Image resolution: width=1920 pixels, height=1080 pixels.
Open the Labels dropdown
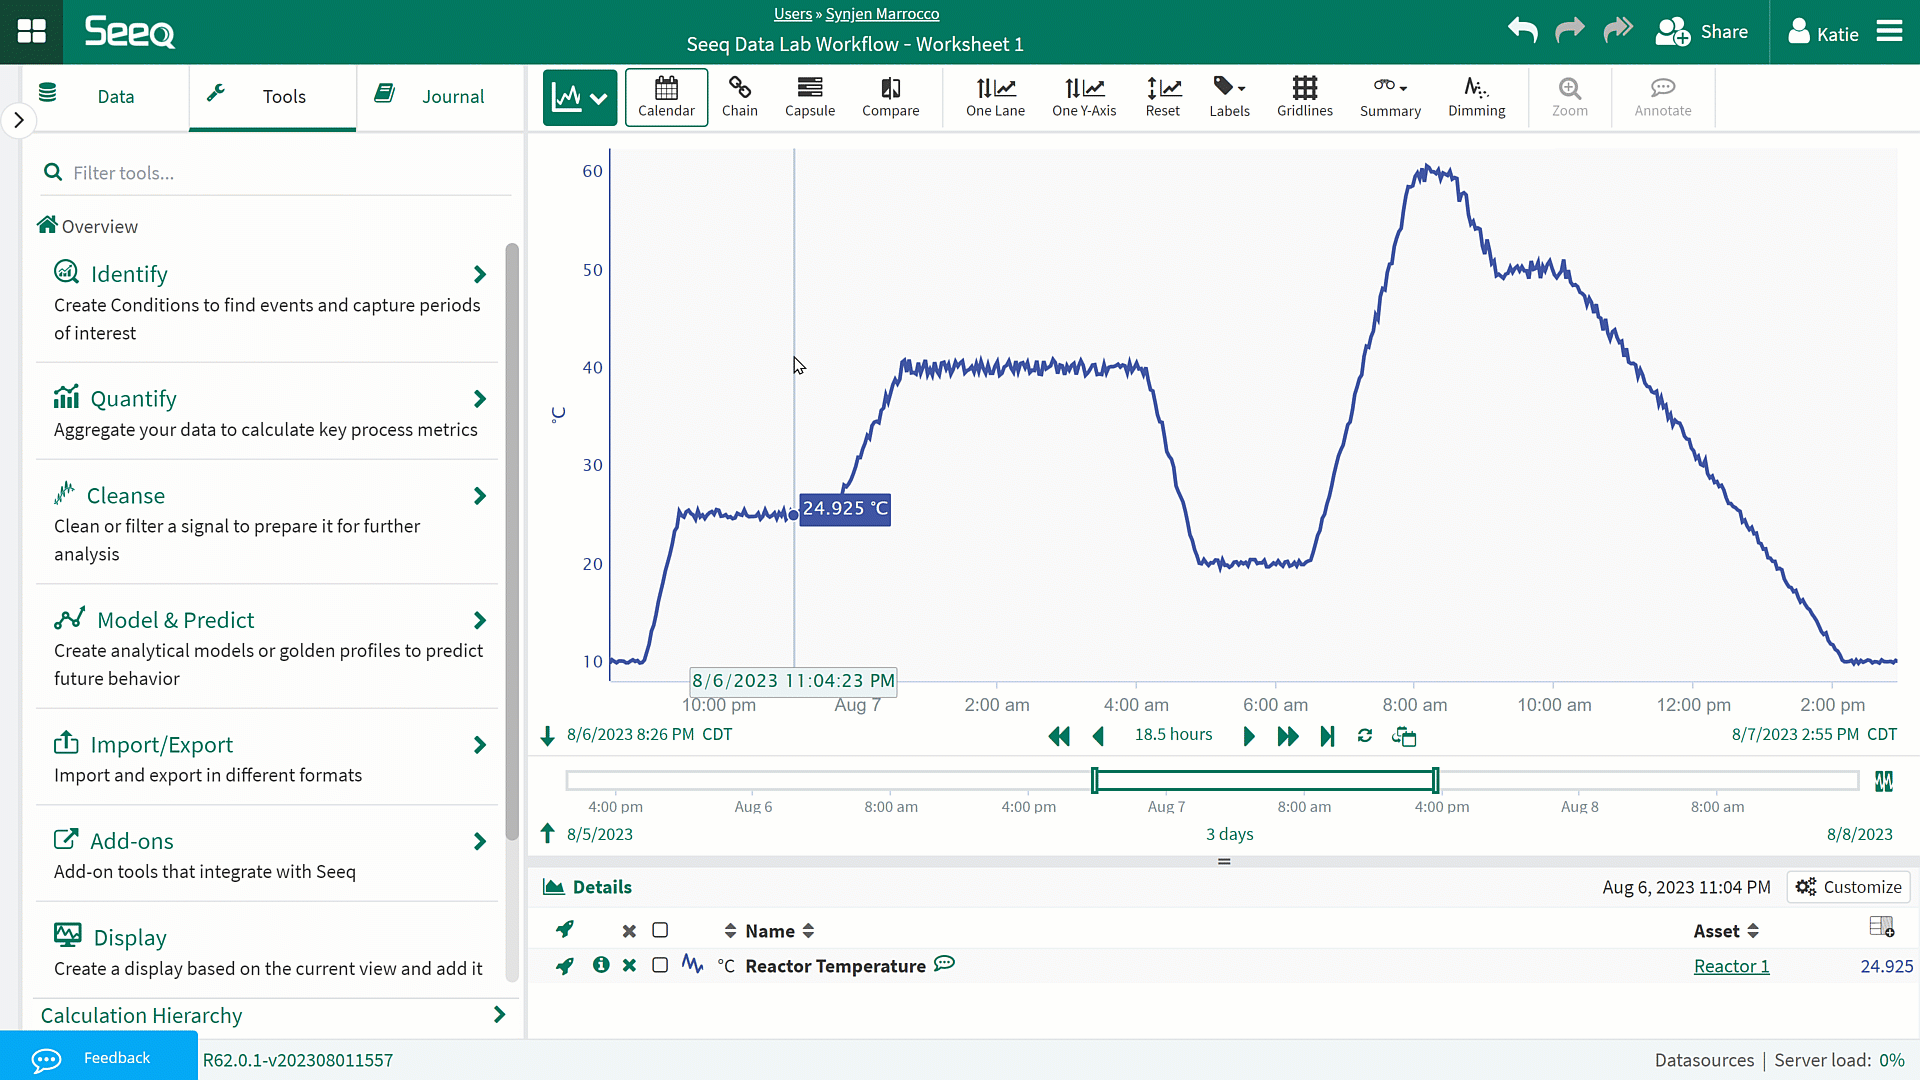[x=1229, y=97]
